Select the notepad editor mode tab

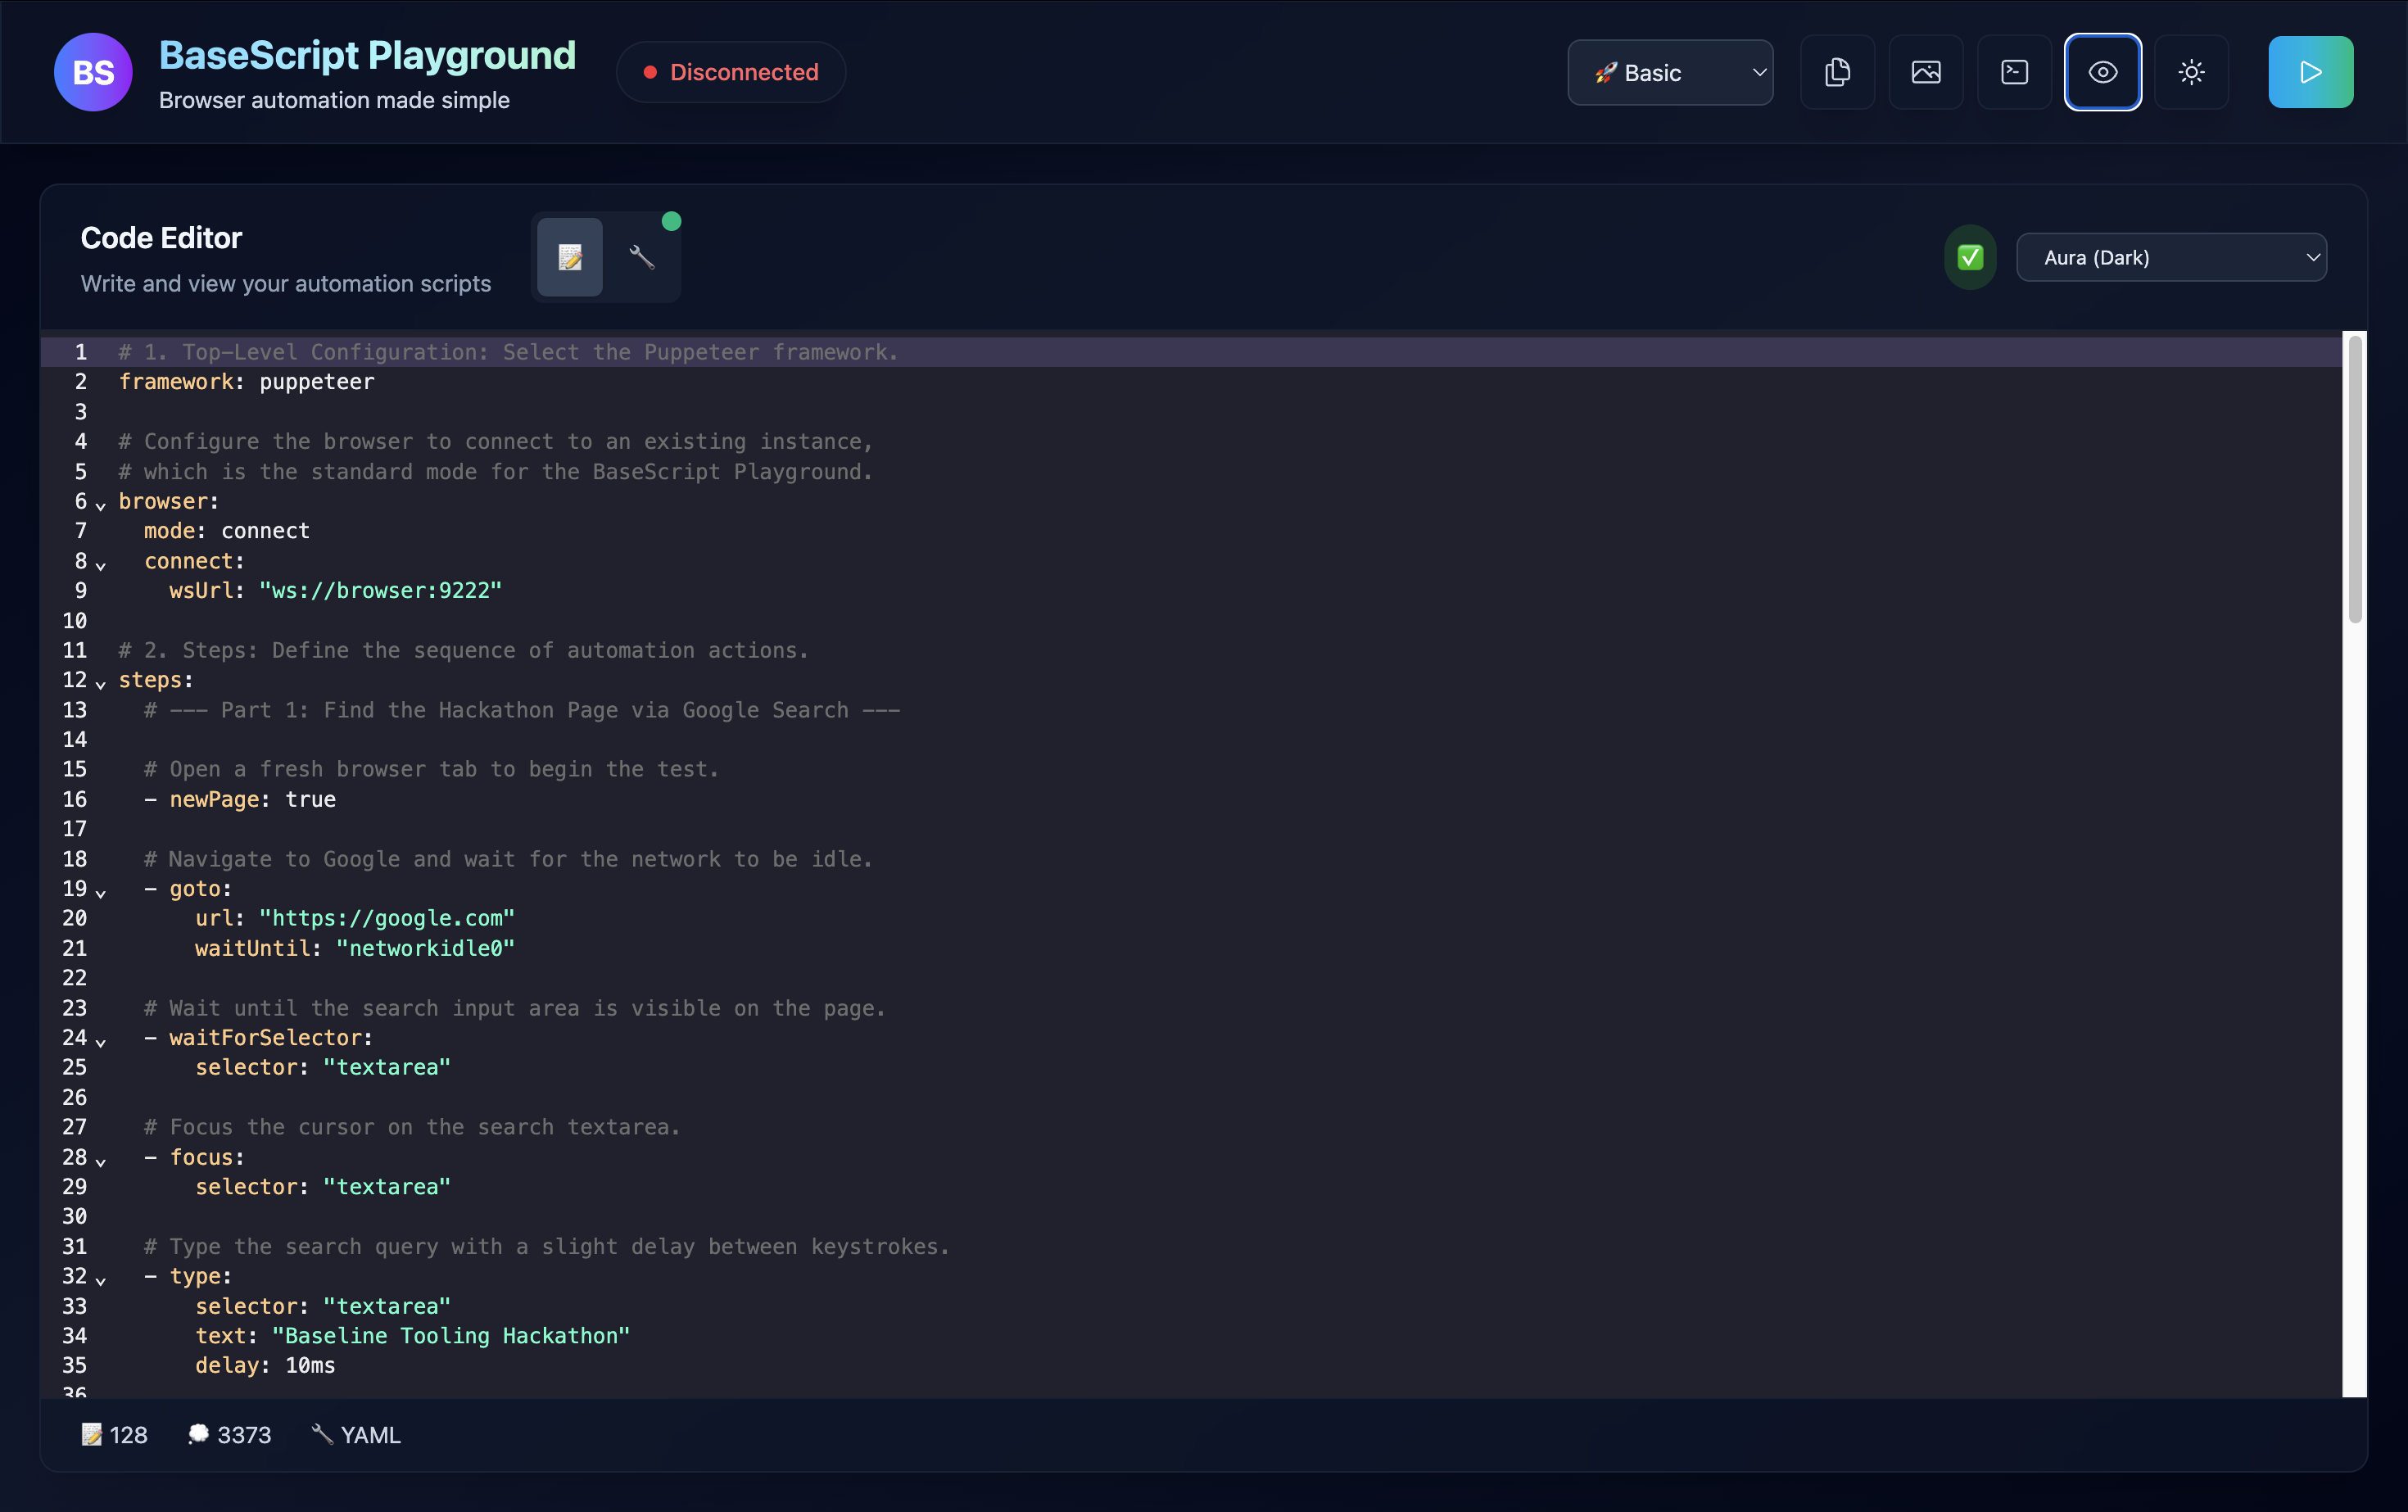click(x=570, y=257)
